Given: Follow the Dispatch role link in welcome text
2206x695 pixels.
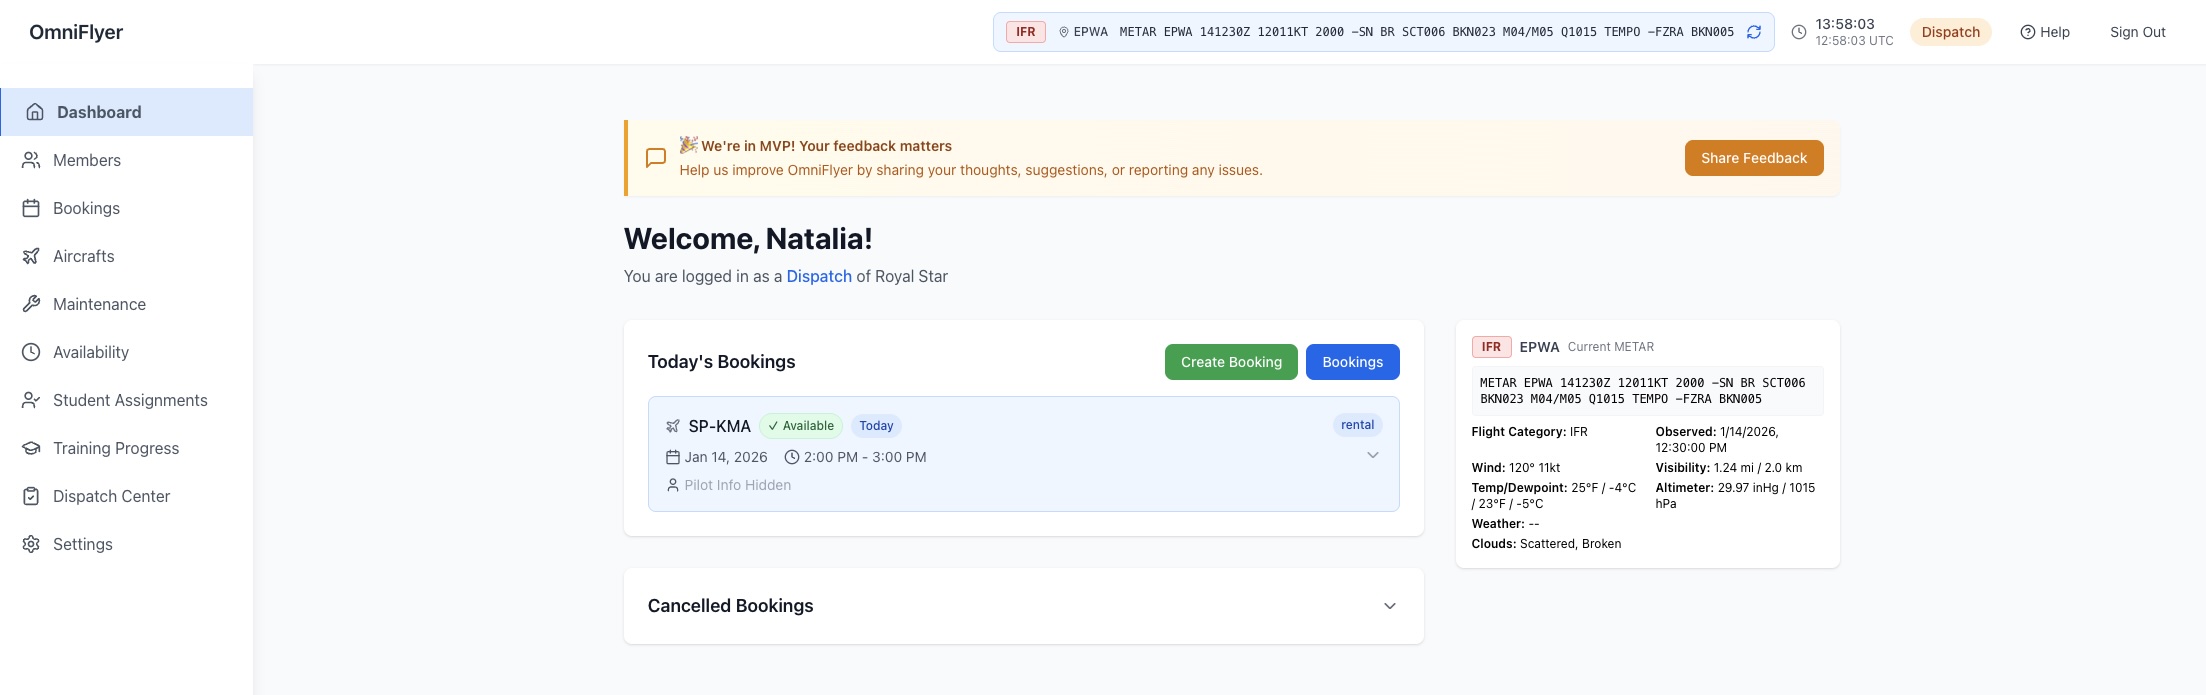Looking at the screenshot, I should point(818,276).
